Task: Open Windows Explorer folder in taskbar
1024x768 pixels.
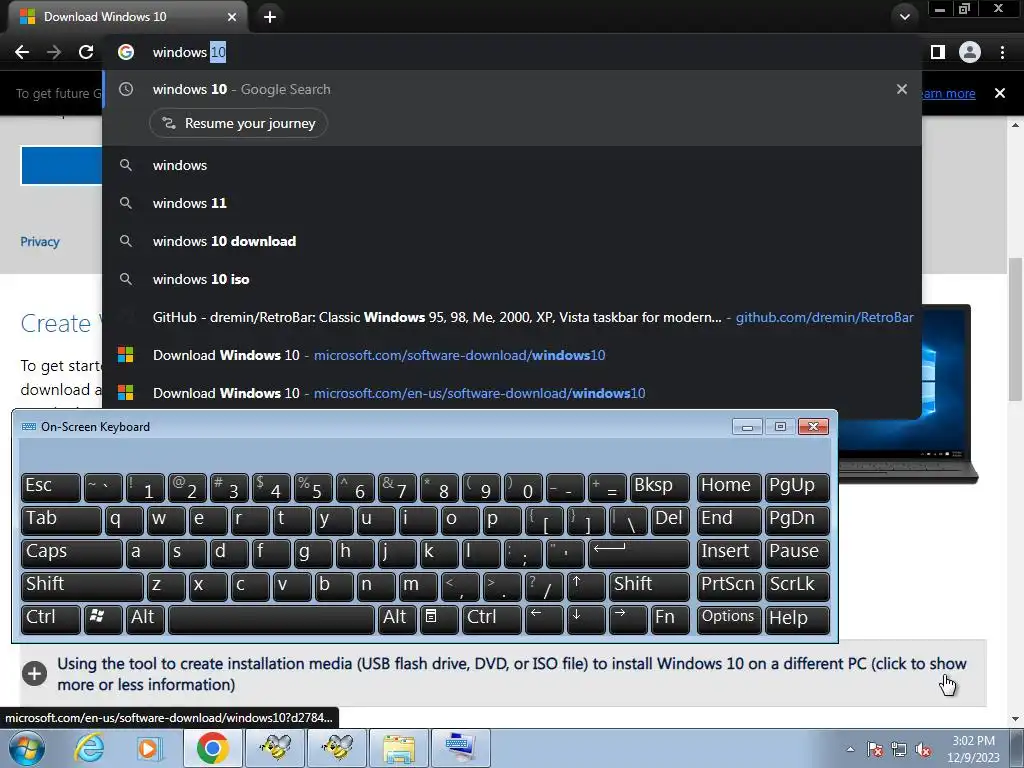Action: 399,748
